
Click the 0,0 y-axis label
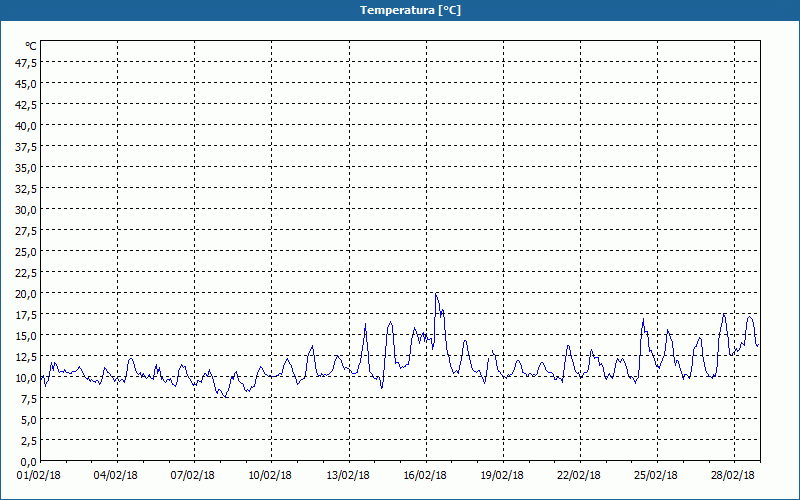pyautogui.click(x=29, y=462)
